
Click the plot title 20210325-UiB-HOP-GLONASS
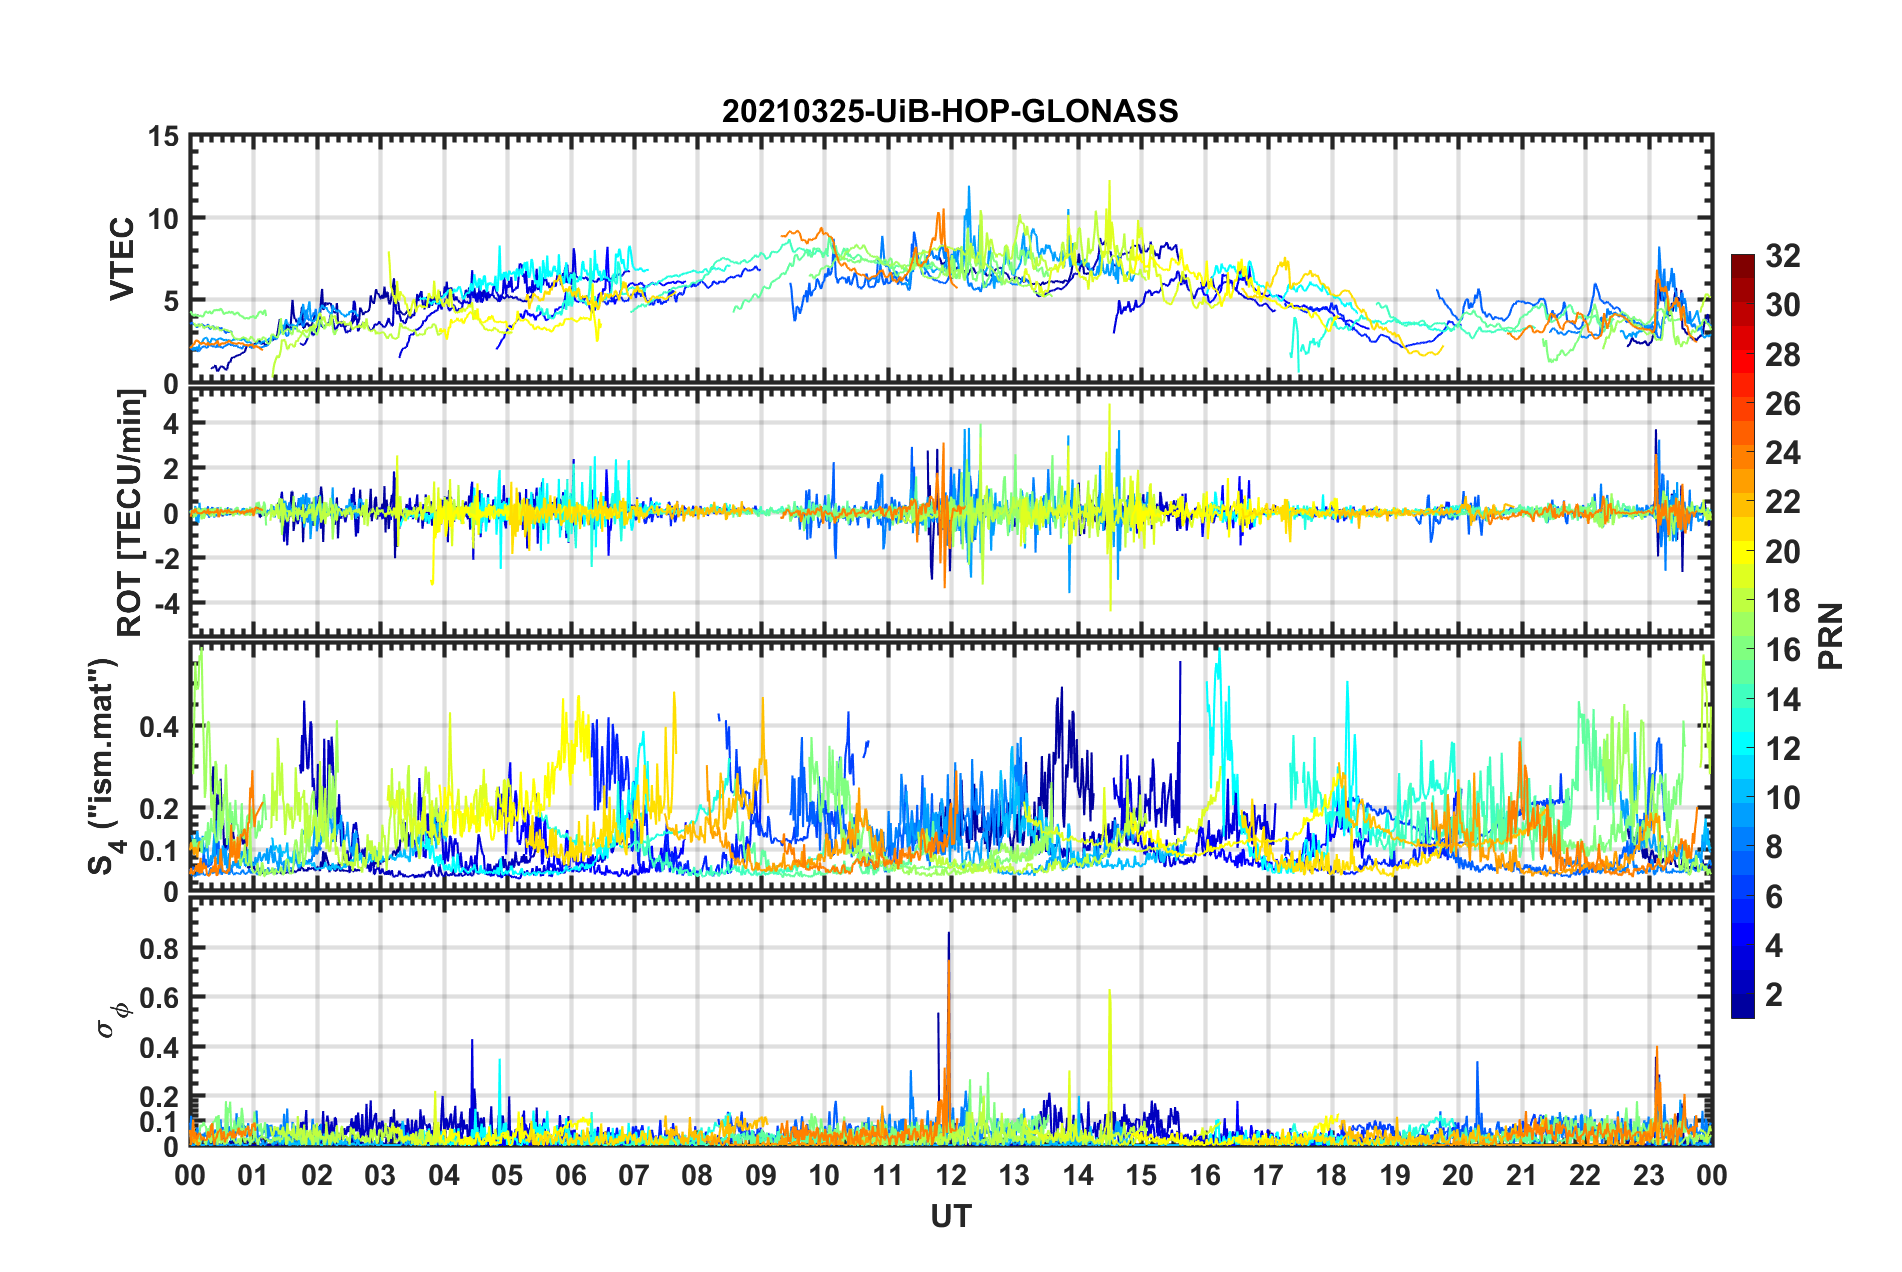[x=950, y=111]
